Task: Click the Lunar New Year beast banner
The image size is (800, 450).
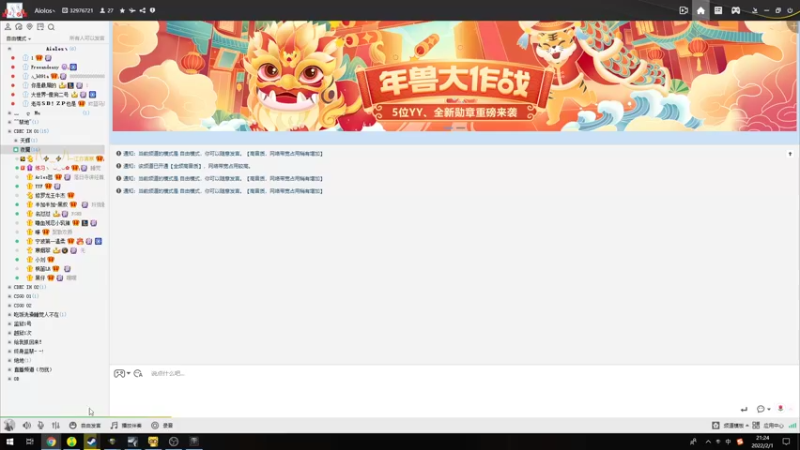Action: click(455, 76)
